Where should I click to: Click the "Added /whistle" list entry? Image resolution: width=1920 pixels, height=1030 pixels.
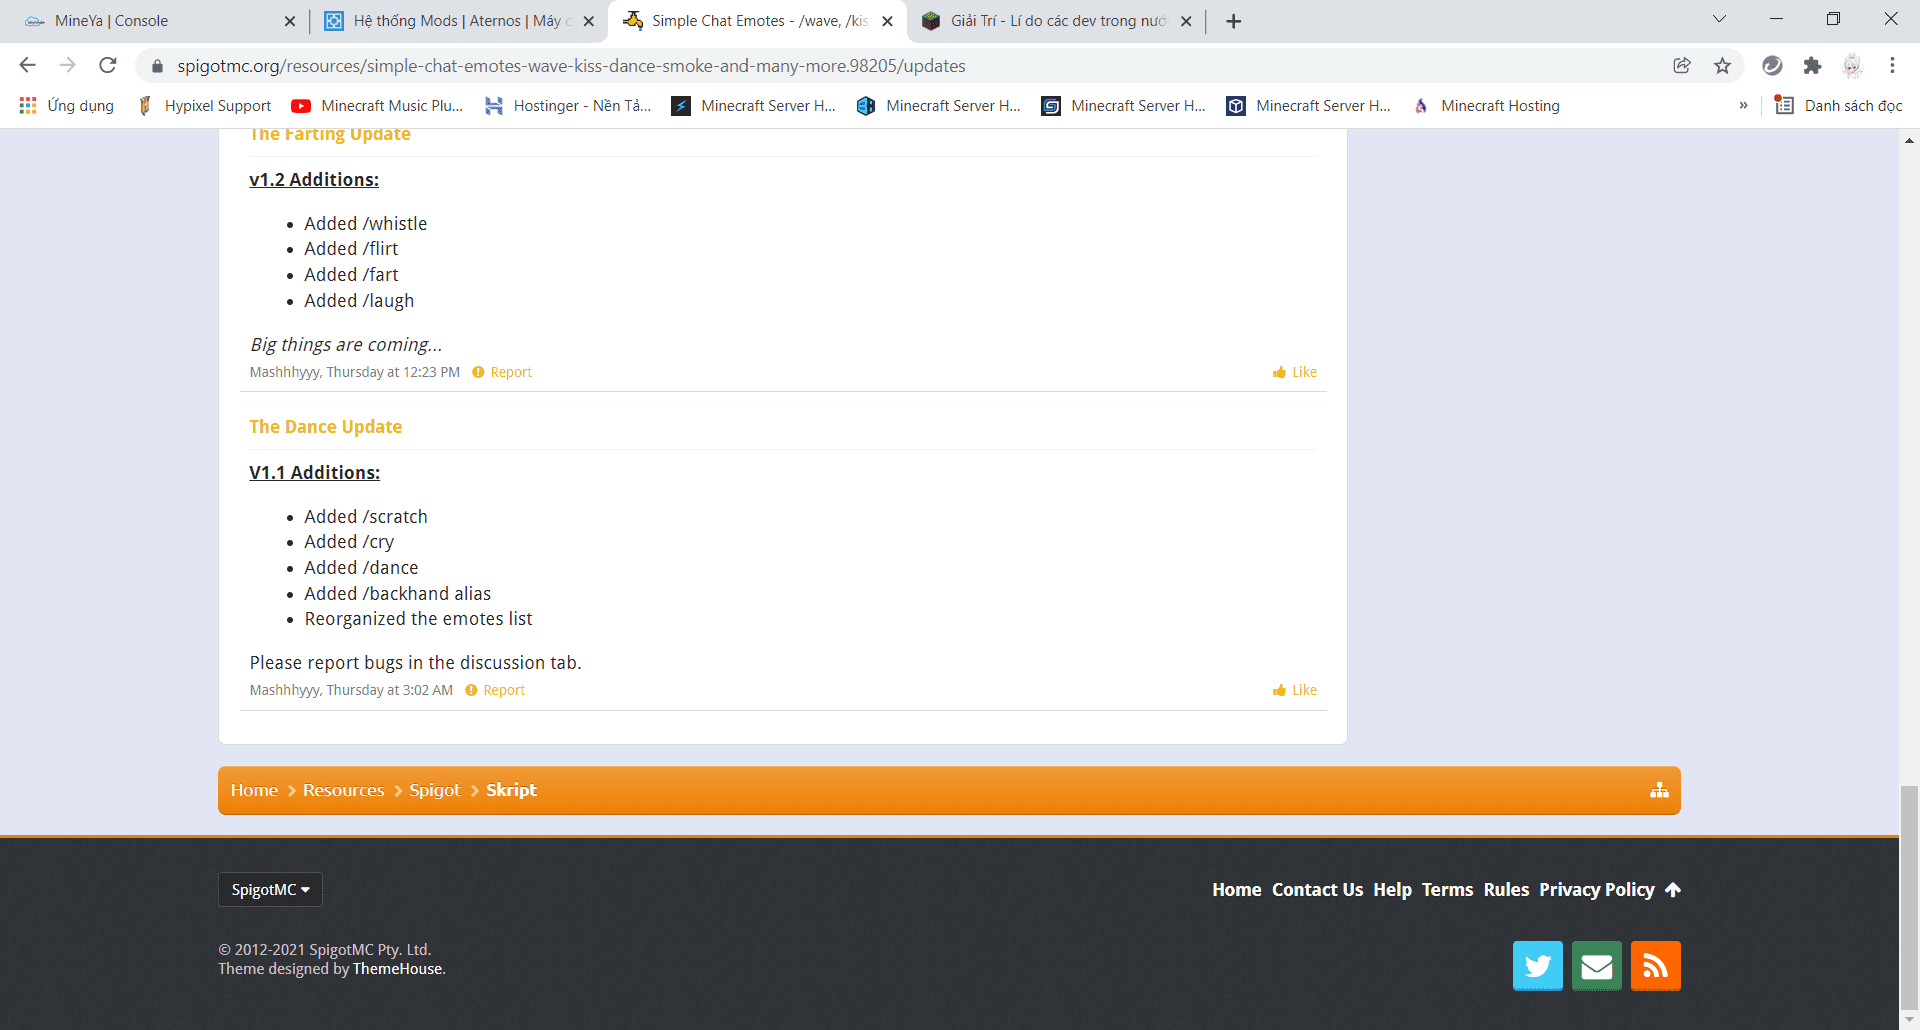click(365, 224)
